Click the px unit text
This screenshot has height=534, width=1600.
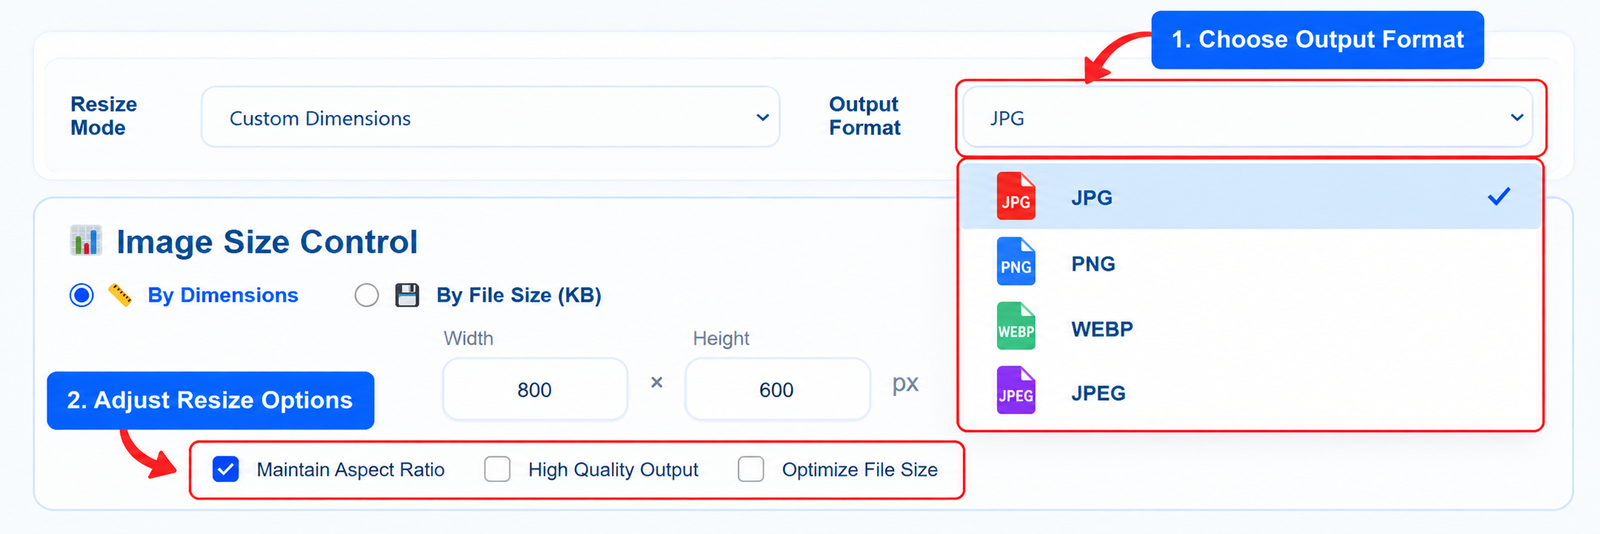(x=905, y=384)
